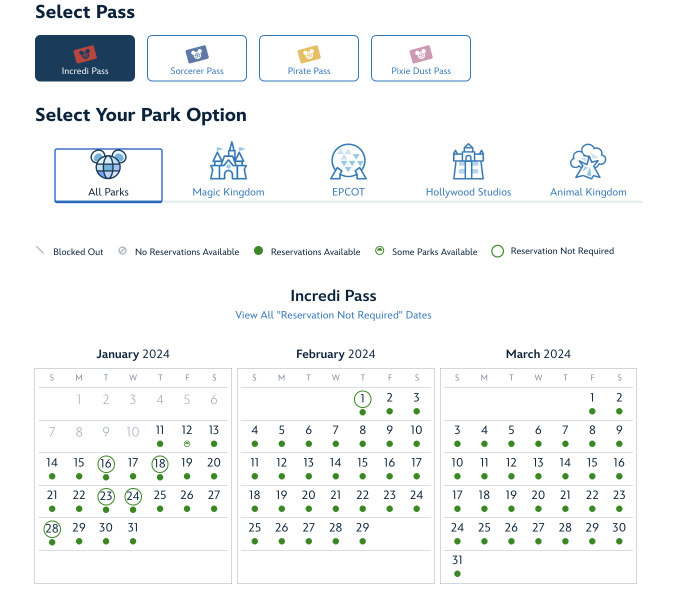The image size is (680, 600).
Task: Click February 1 circled date
Action: pos(362,398)
